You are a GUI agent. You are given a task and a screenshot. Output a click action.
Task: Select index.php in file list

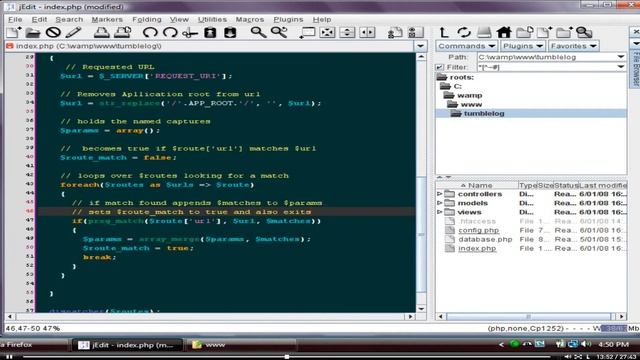477,248
